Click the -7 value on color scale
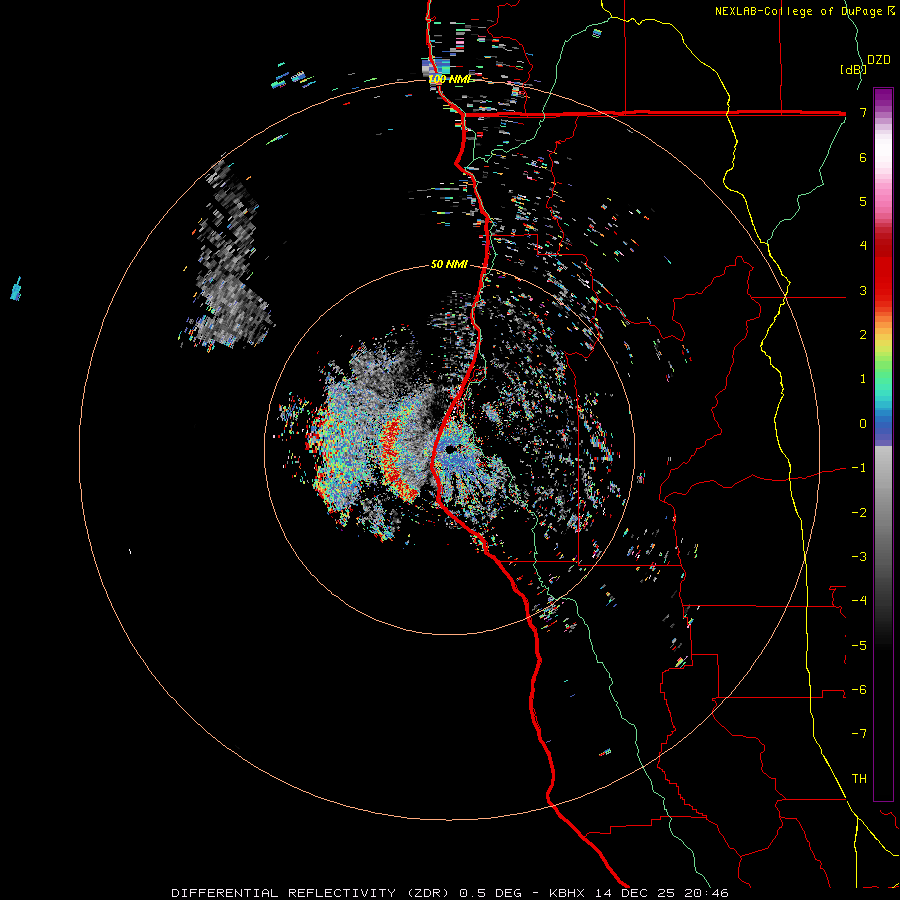 pyautogui.click(x=859, y=734)
